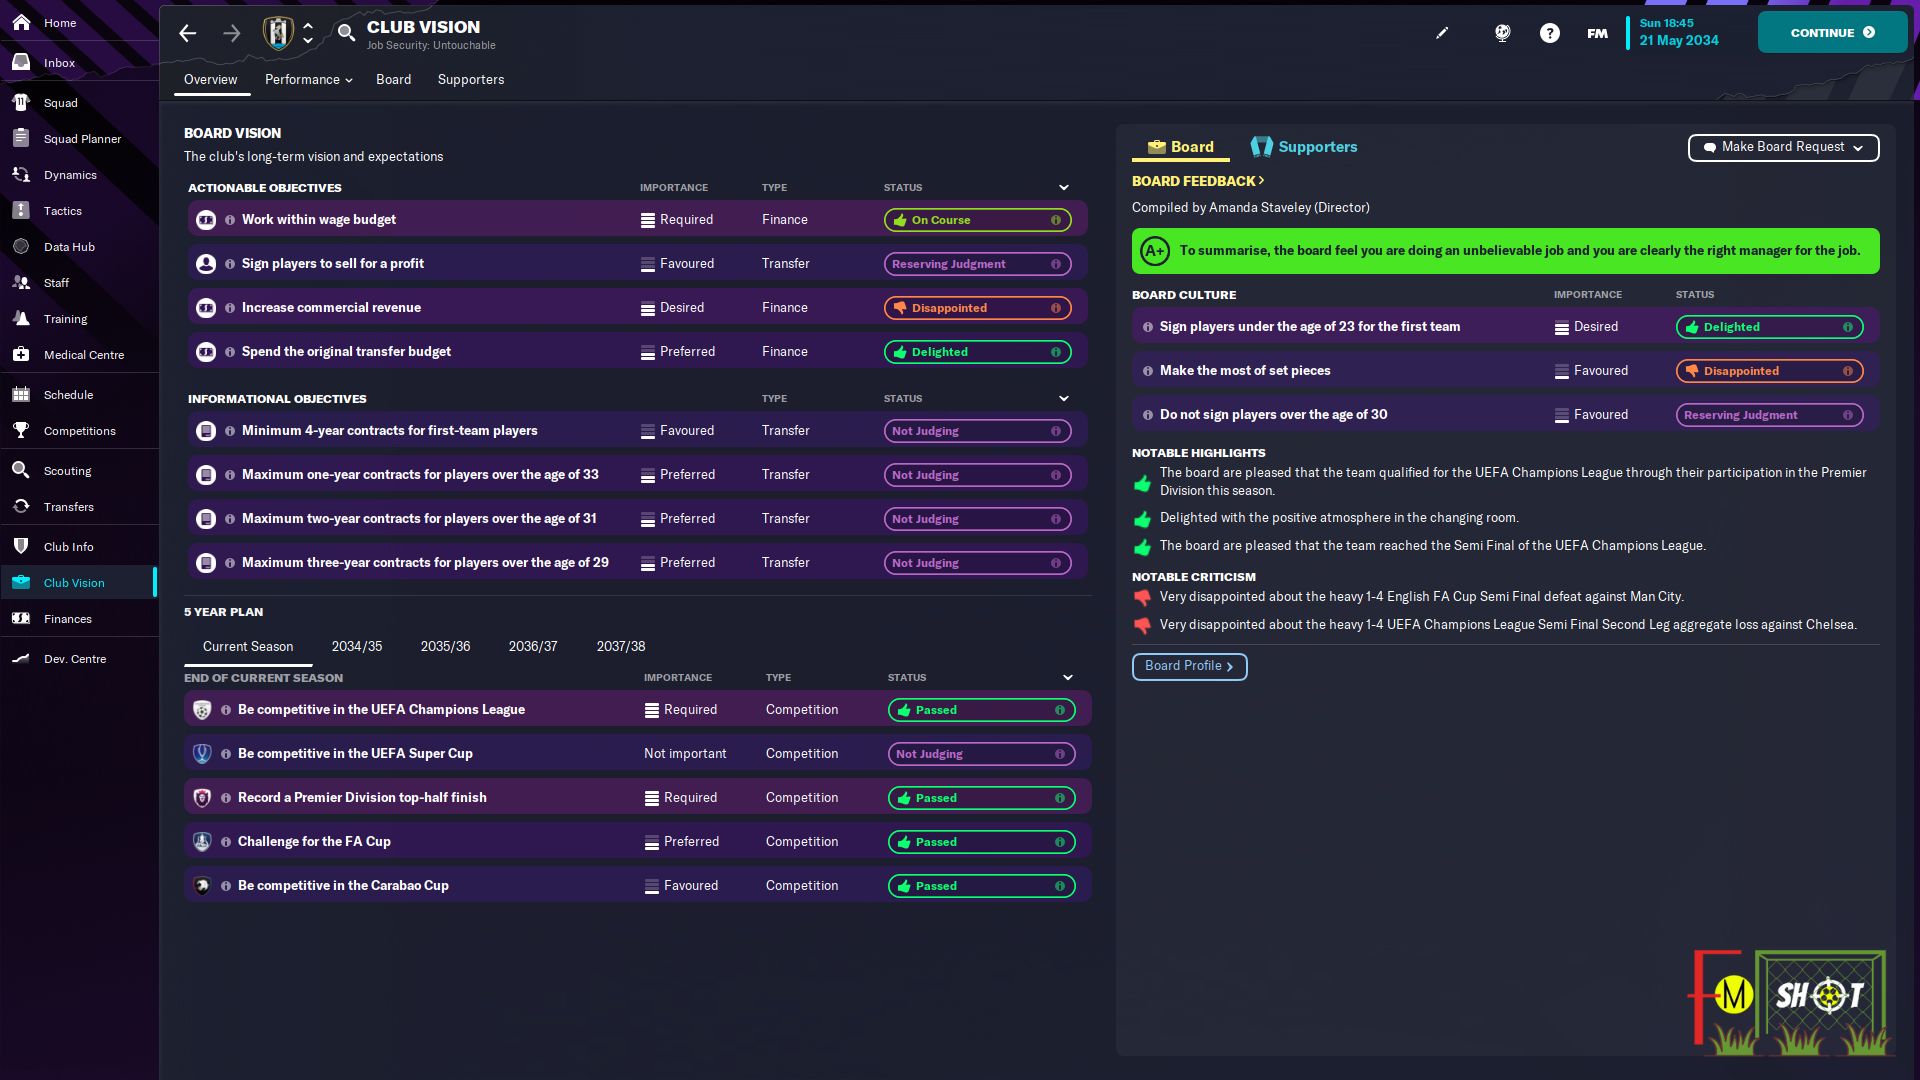Open the Board Profile link
Viewport: 1920px width, 1080px height.
(x=1189, y=666)
